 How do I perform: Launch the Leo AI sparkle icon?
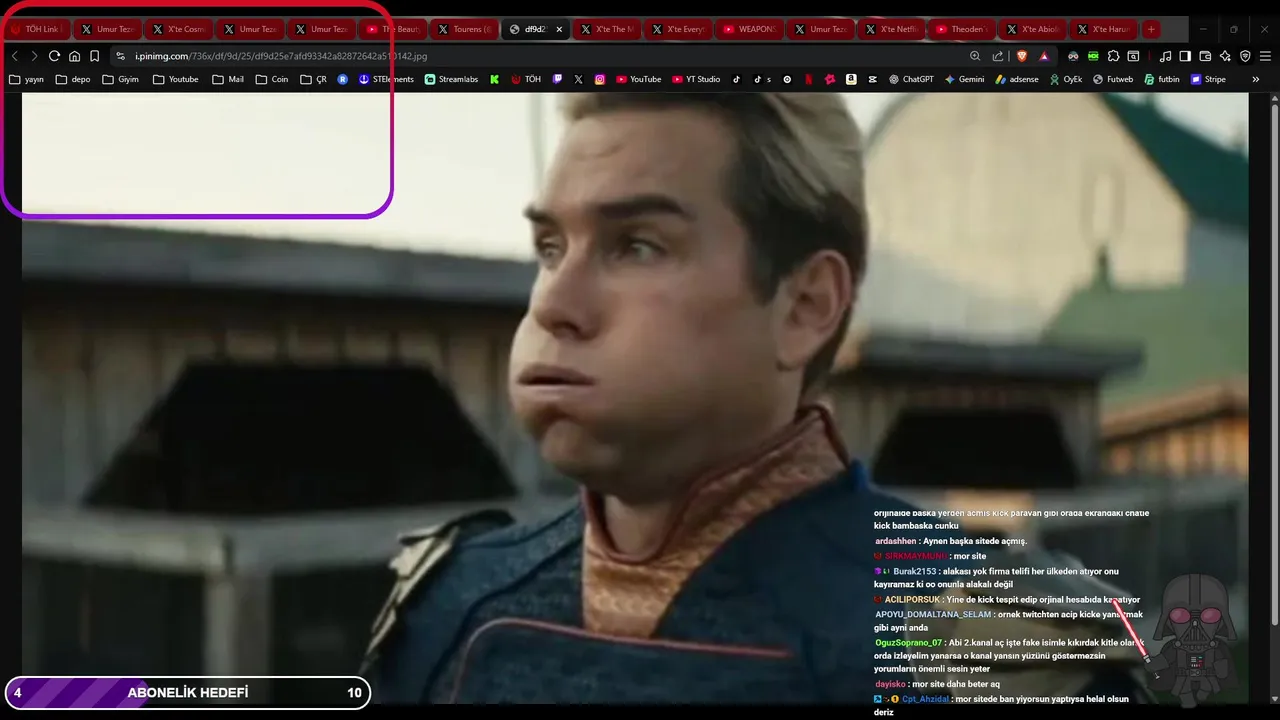pyautogui.click(x=1225, y=56)
